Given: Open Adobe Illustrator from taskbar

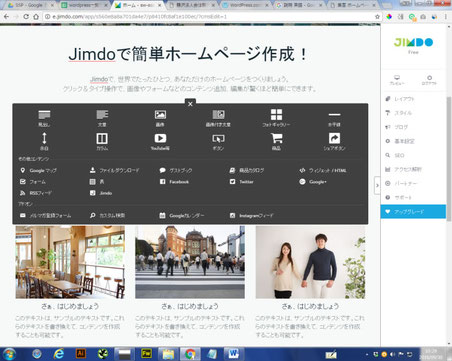Looking at the screenshot, I should pyautogui.click(x=81, y=354).
